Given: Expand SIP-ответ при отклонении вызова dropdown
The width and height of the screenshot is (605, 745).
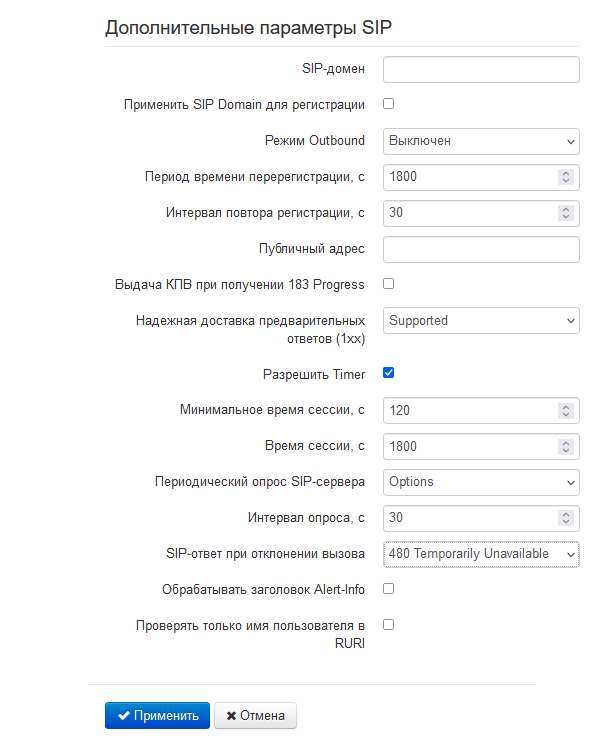Looking at the screenshot, I should pos(481,554).
